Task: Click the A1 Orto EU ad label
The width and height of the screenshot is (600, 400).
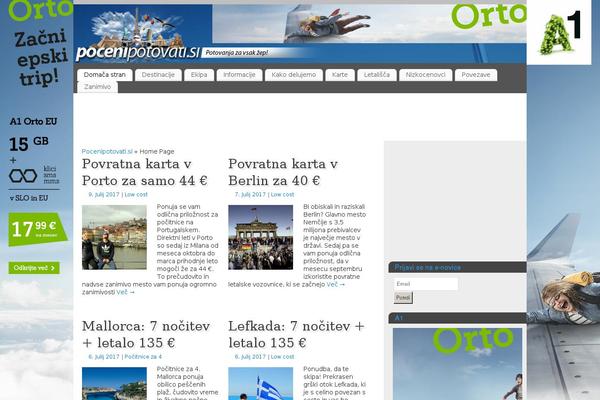Action: 33,121
